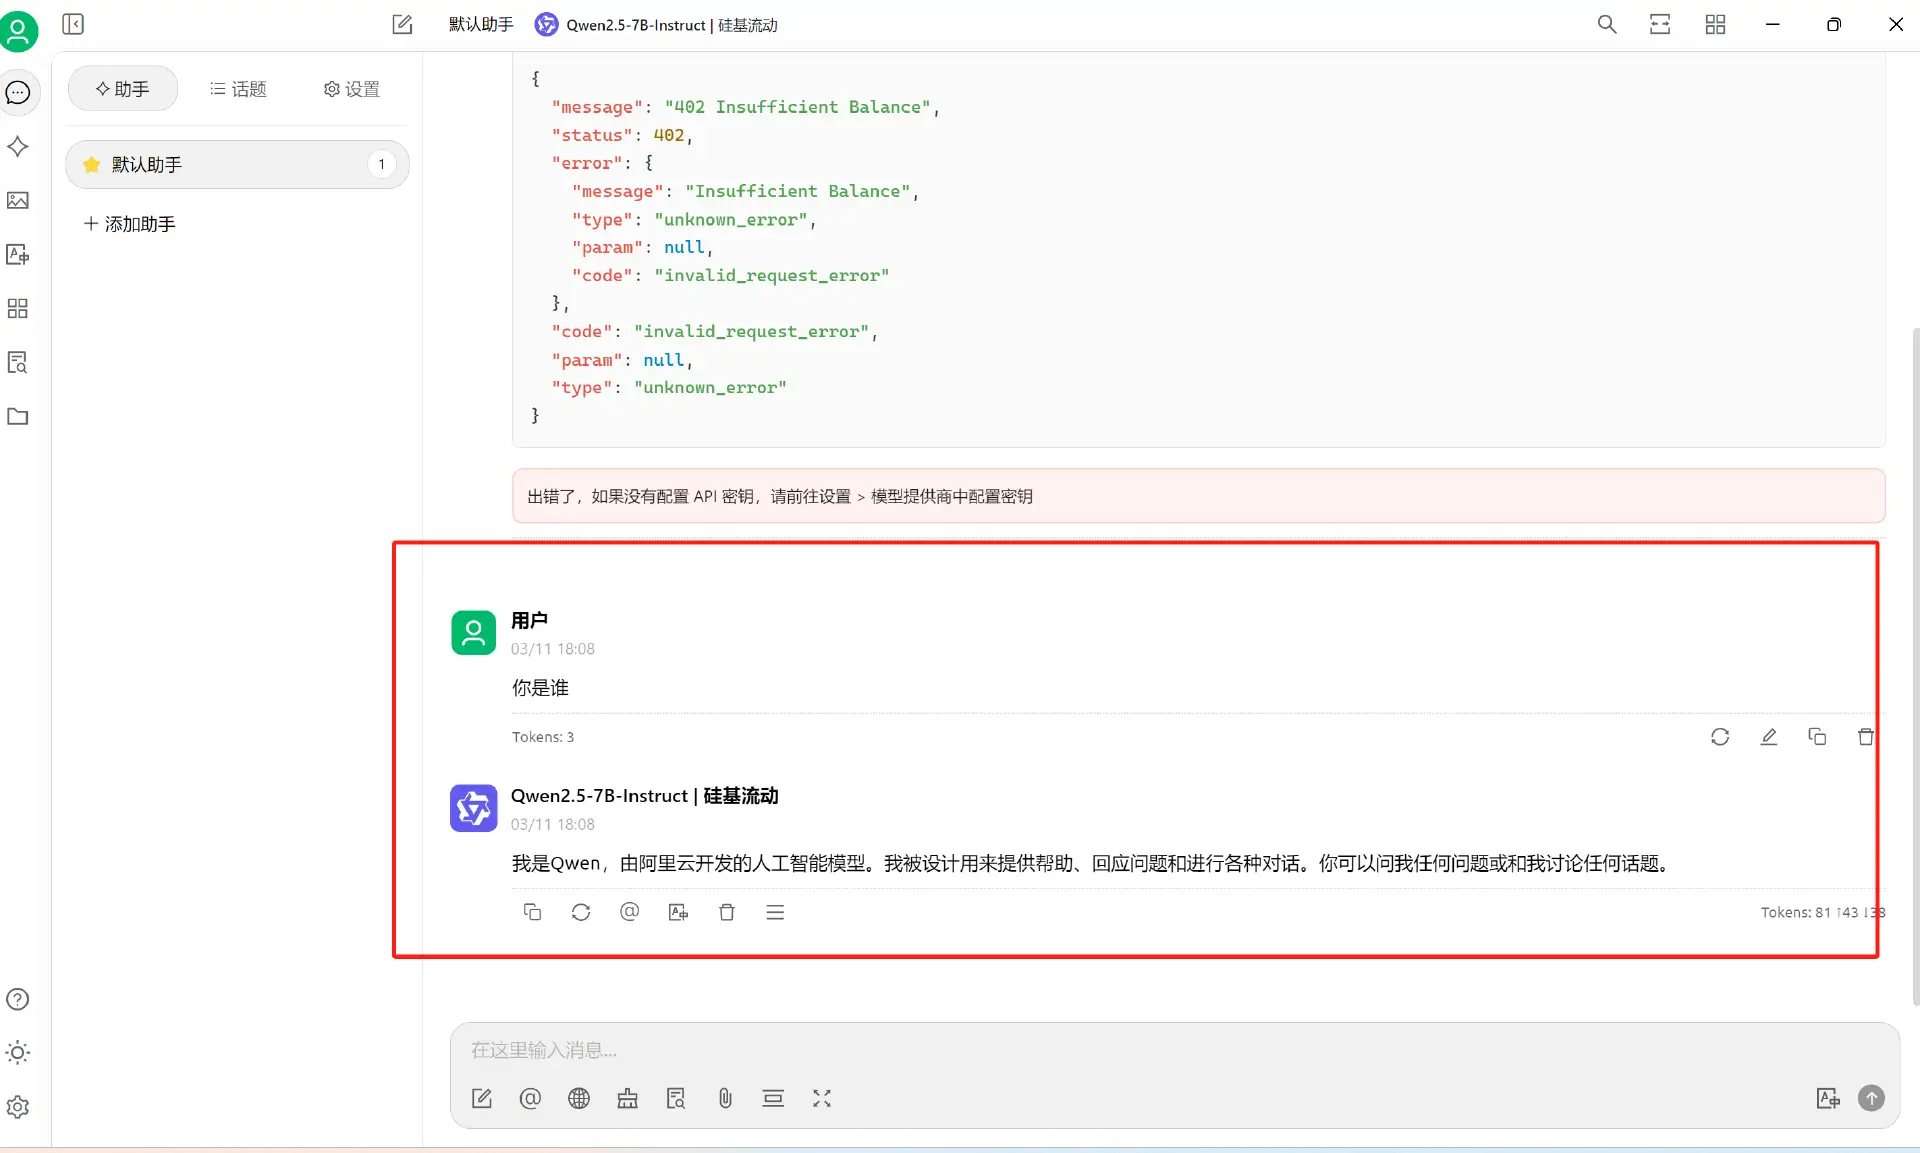Open the agents sparkle icon in sidebar
Image resolution: width=1920 pixels, height=1153 pixels.
click(x=18, y=147)
